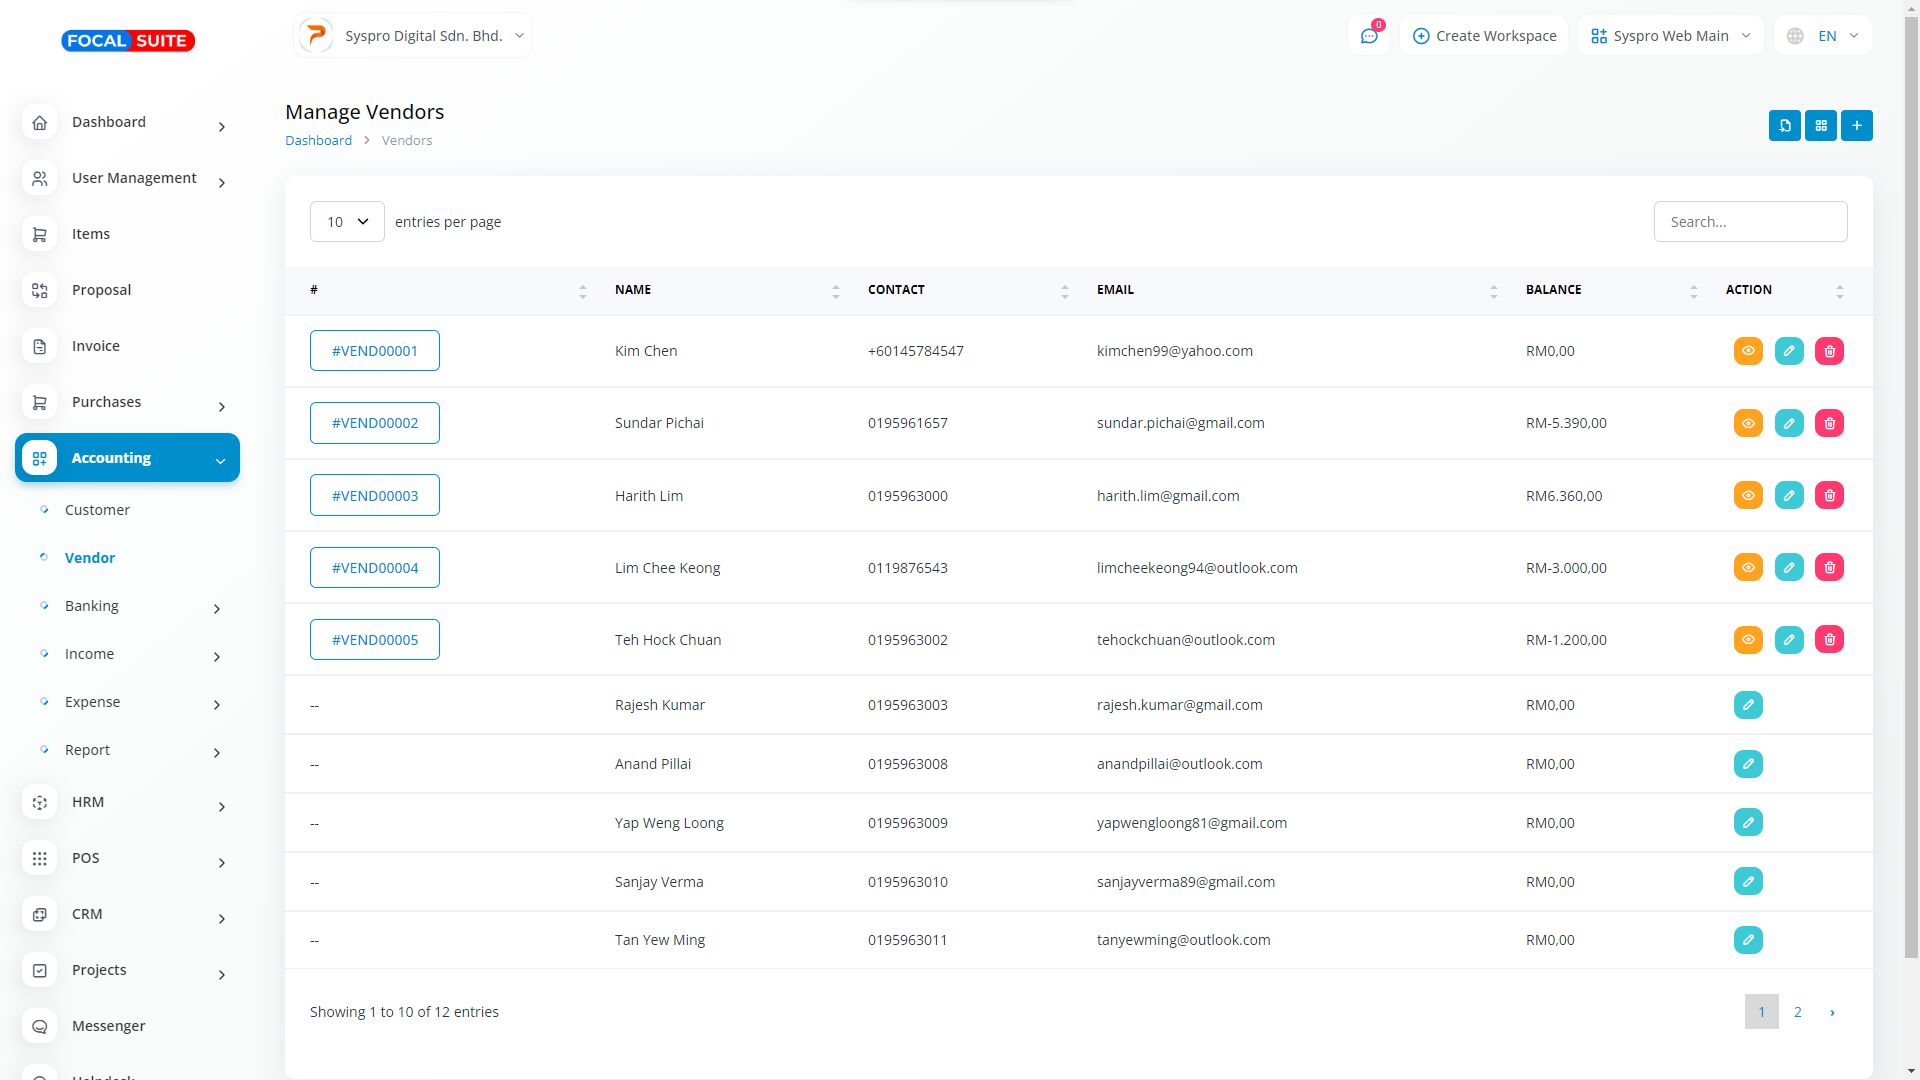The image size is (1920, 1080).
Task: View Lim Chee Keong with eye icon
Action: pos(1747,568)
